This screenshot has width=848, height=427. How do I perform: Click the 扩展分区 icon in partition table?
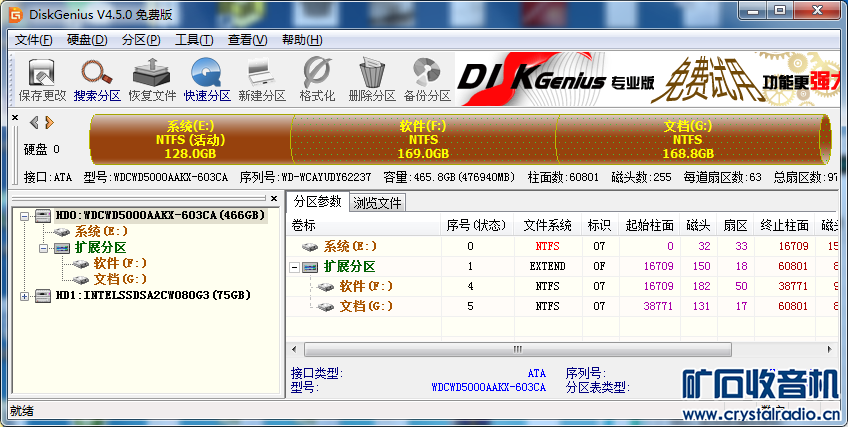tap(310, 266)
